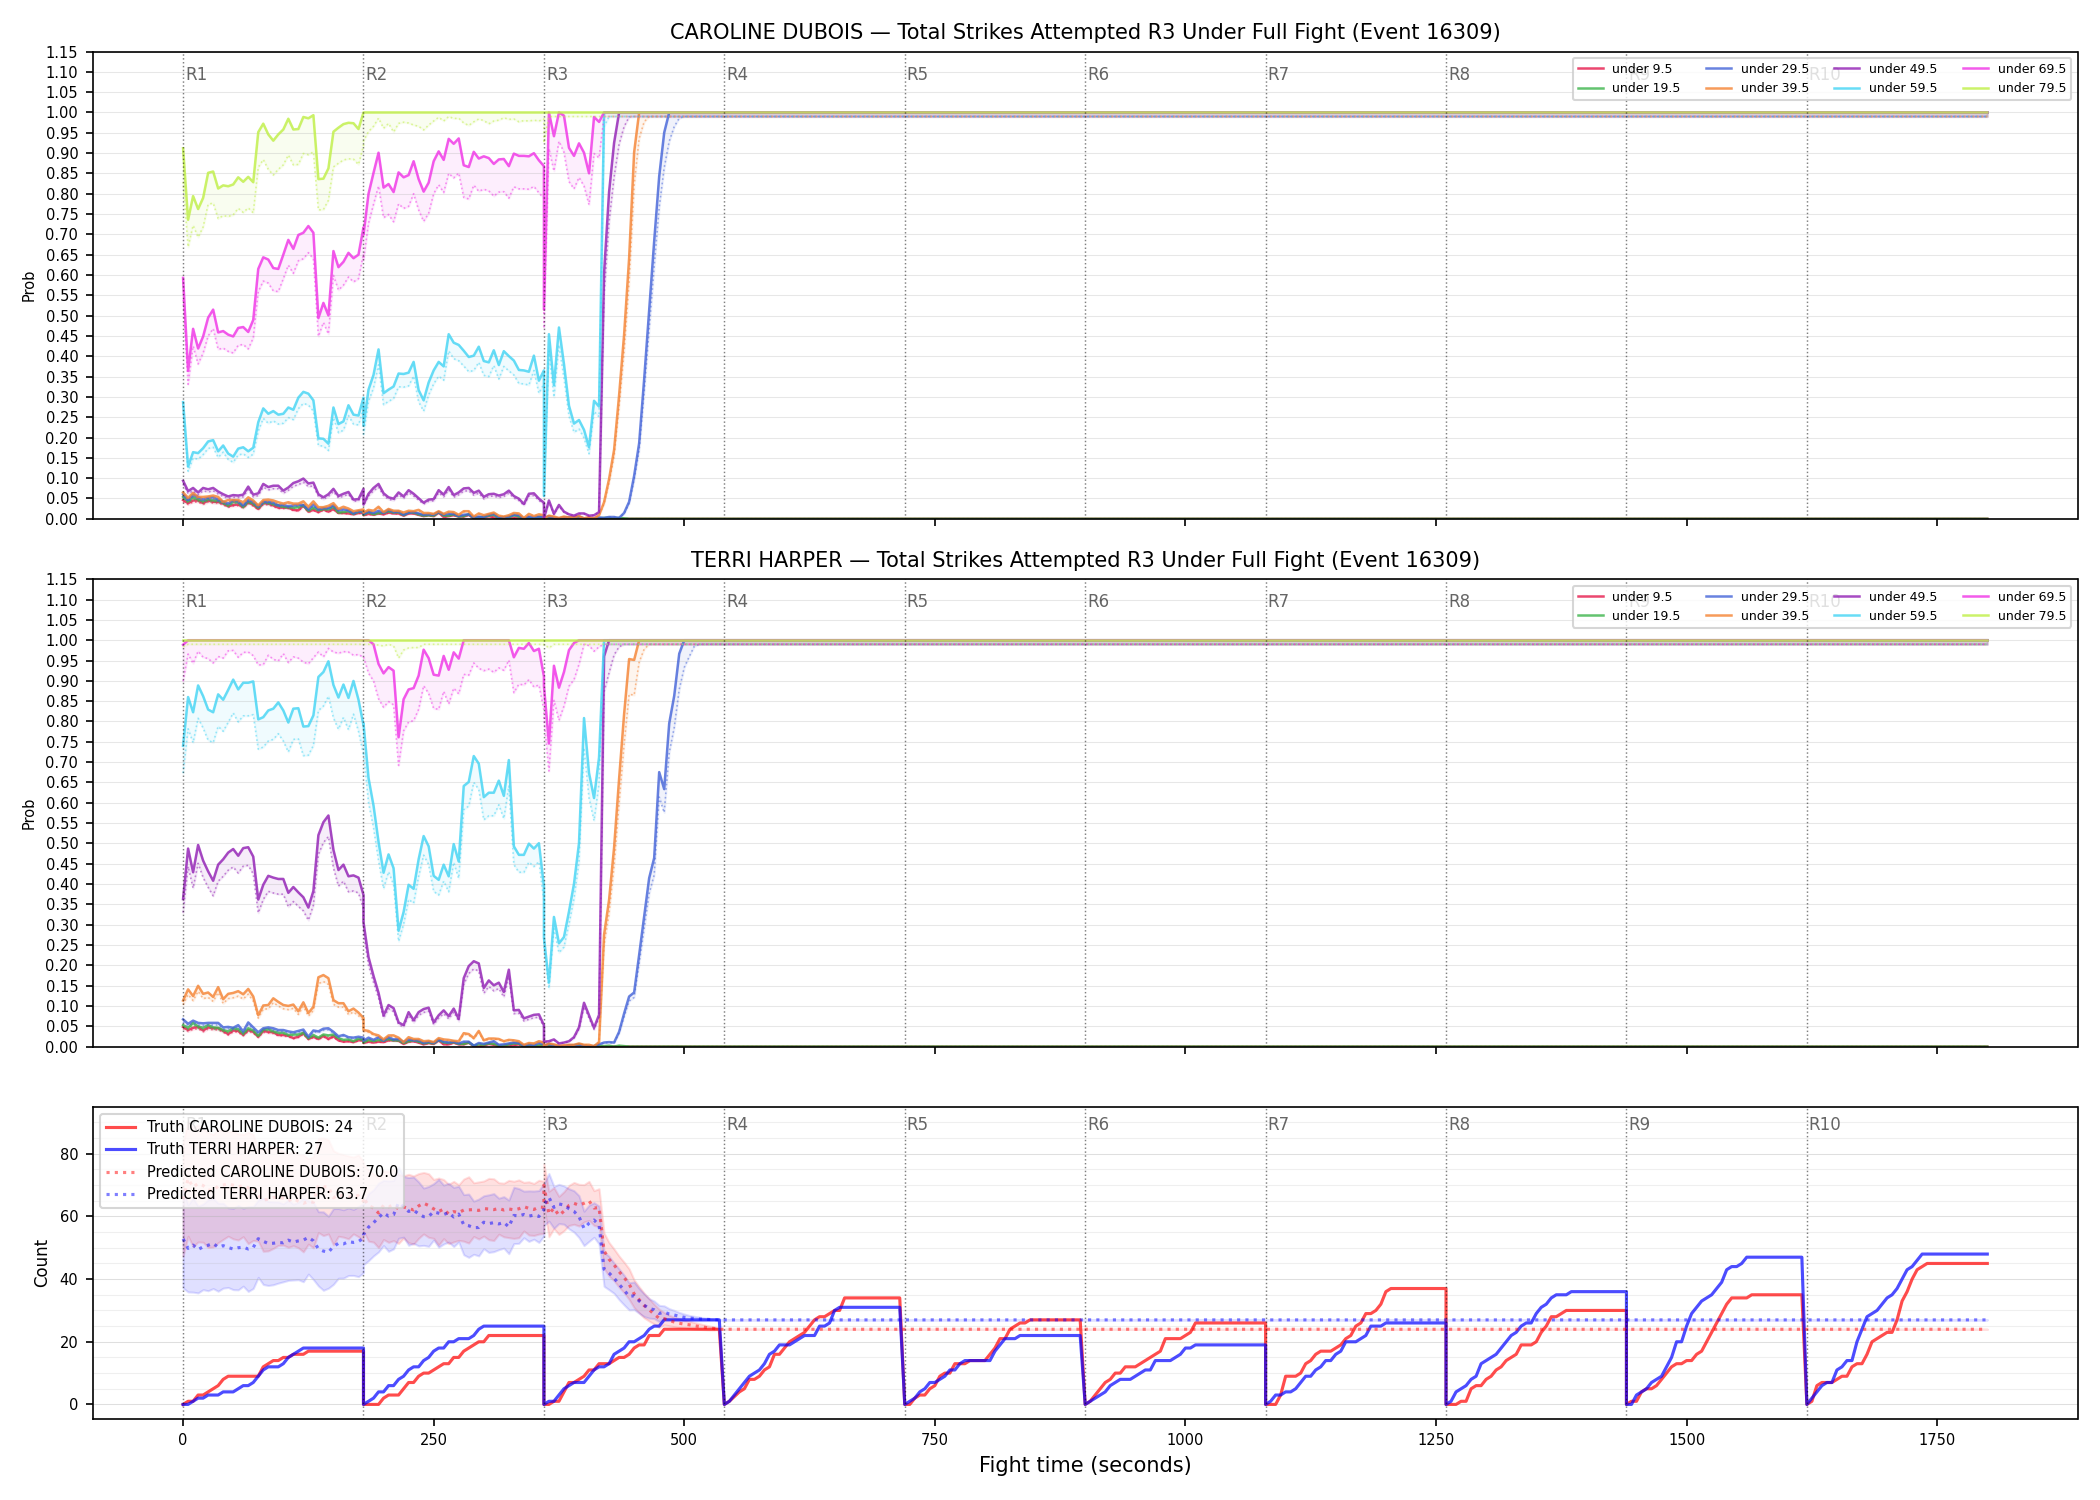Click 'Predicted TERRI HARPER: 63.7' legend entry
The image size is (2100, 1500).
coord(236,1194)
